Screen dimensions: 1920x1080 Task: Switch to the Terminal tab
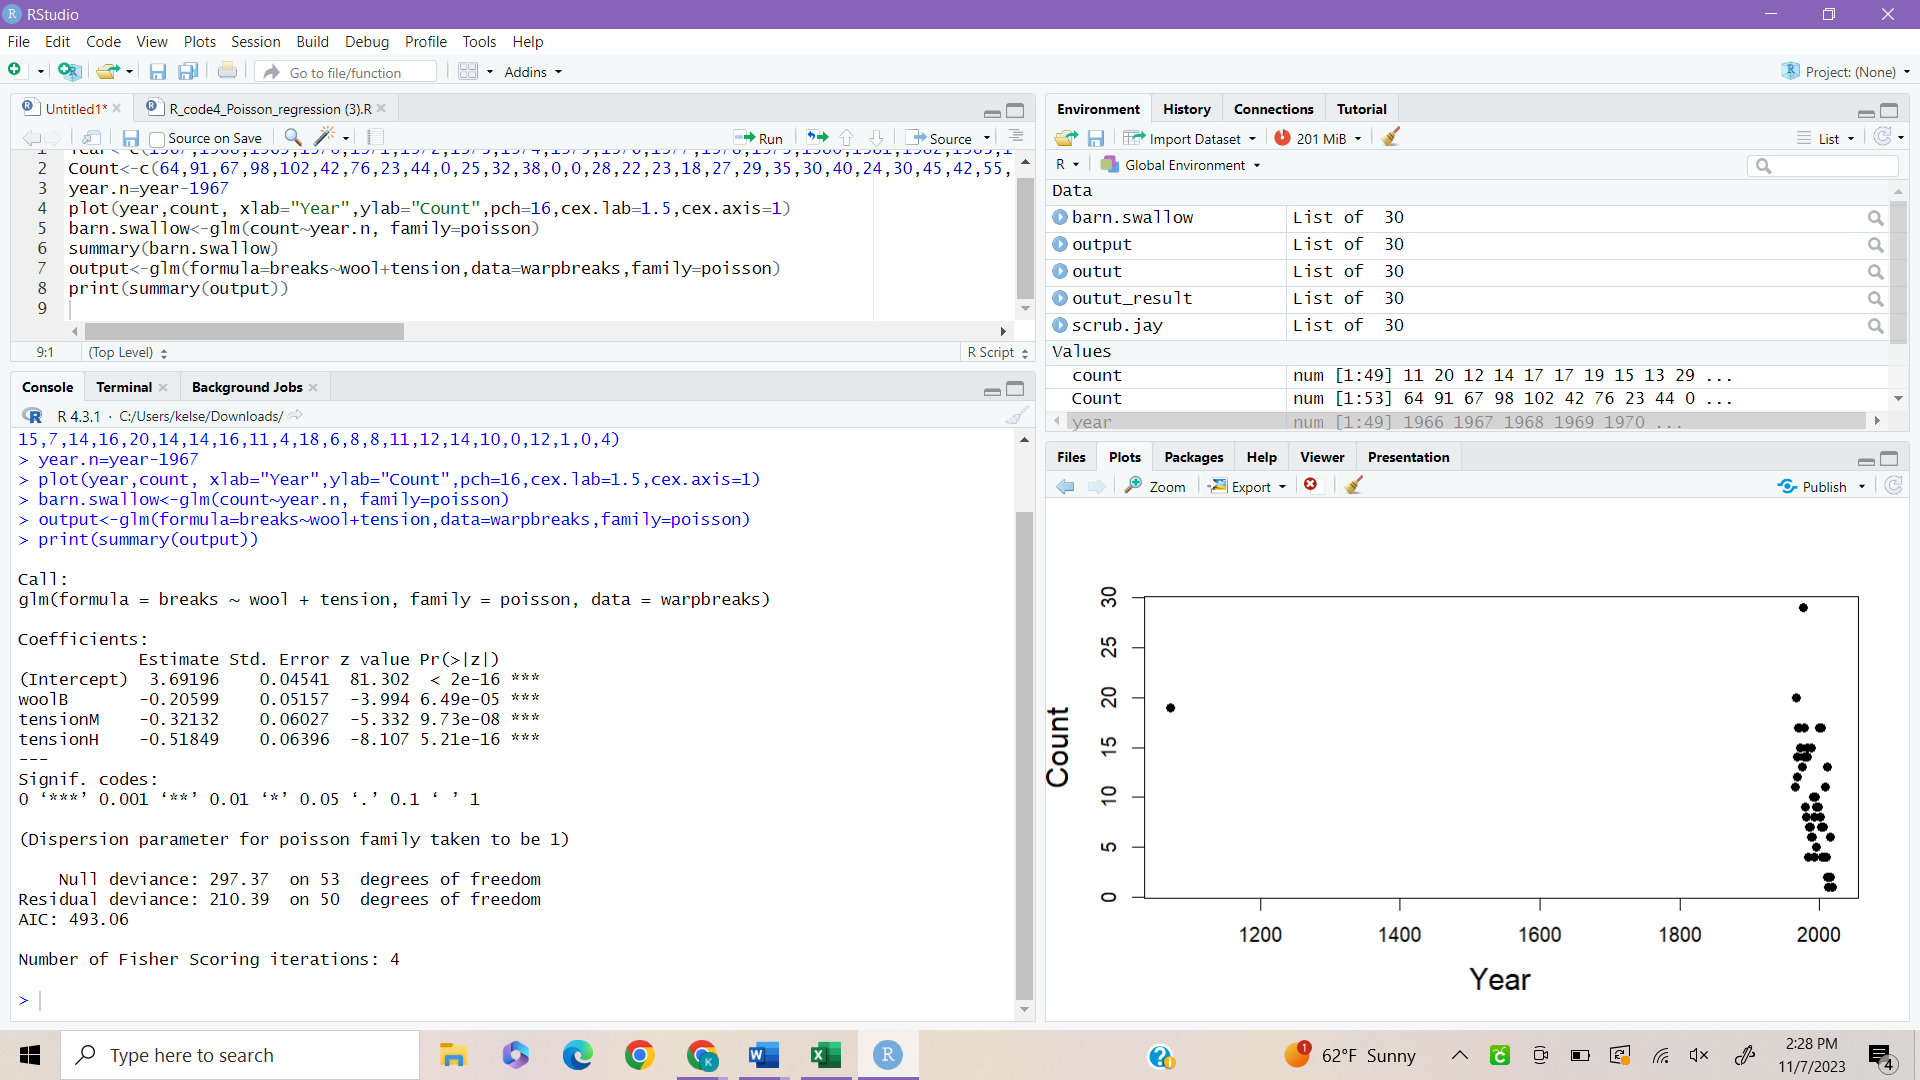(124, 387)
